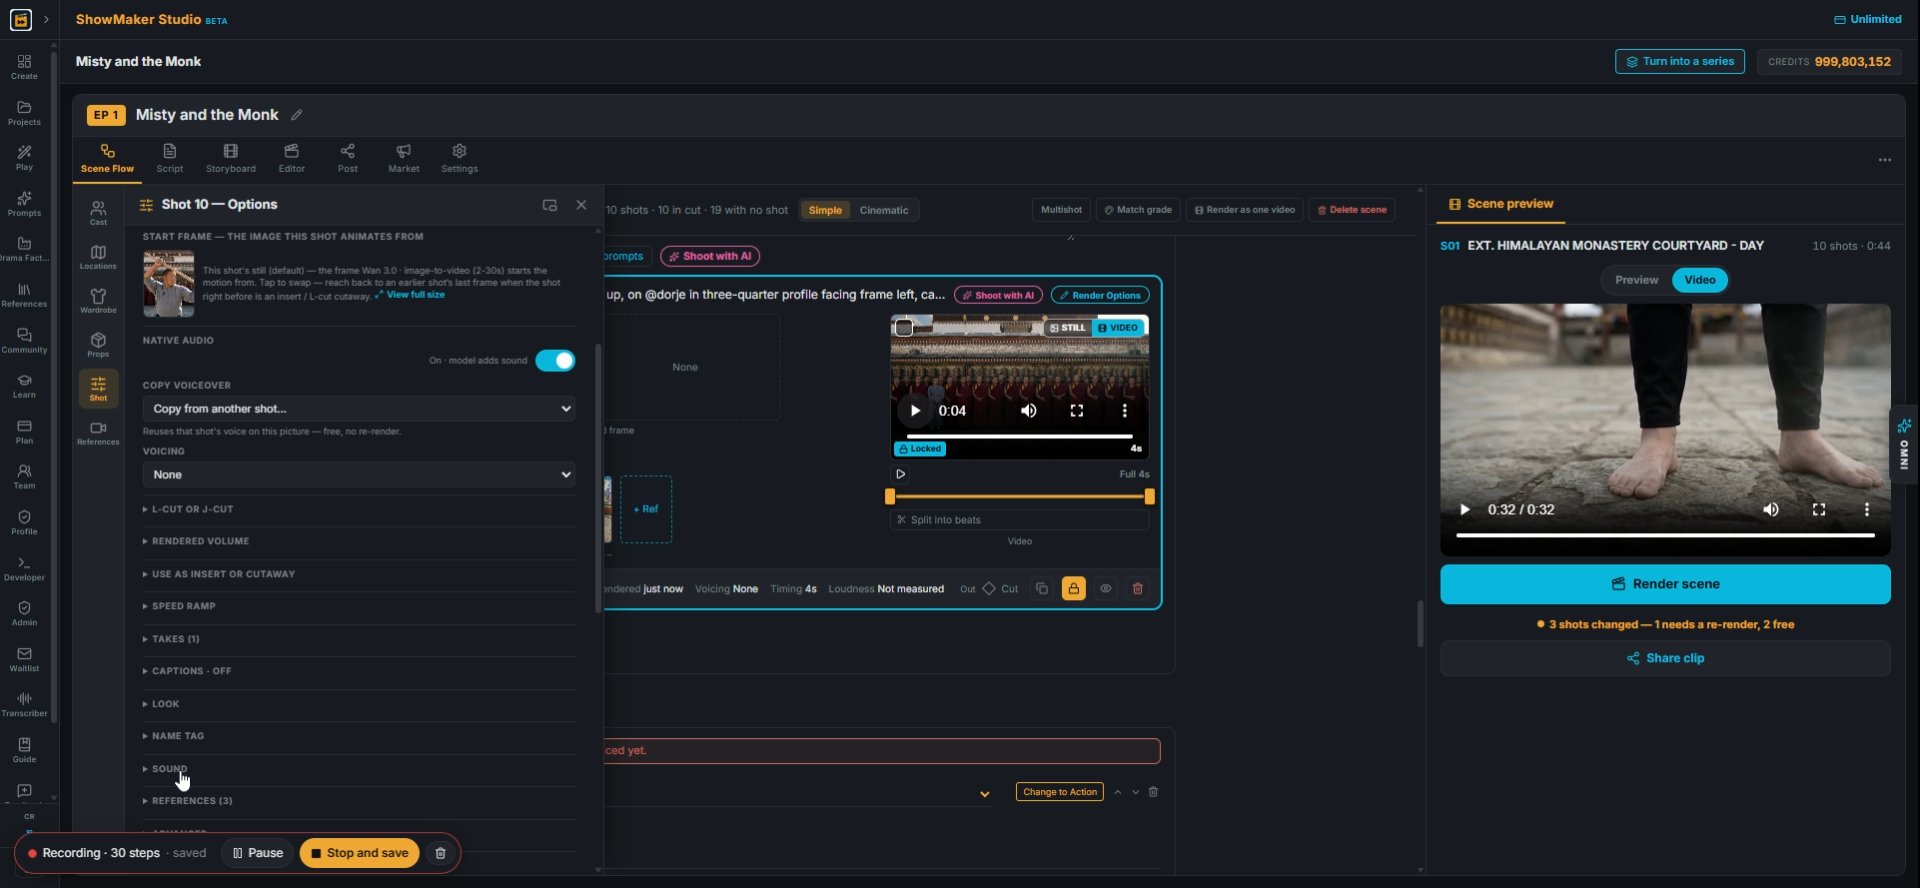Click the right orange trim handle
Screen dimensions: 1920x888
1149,497
